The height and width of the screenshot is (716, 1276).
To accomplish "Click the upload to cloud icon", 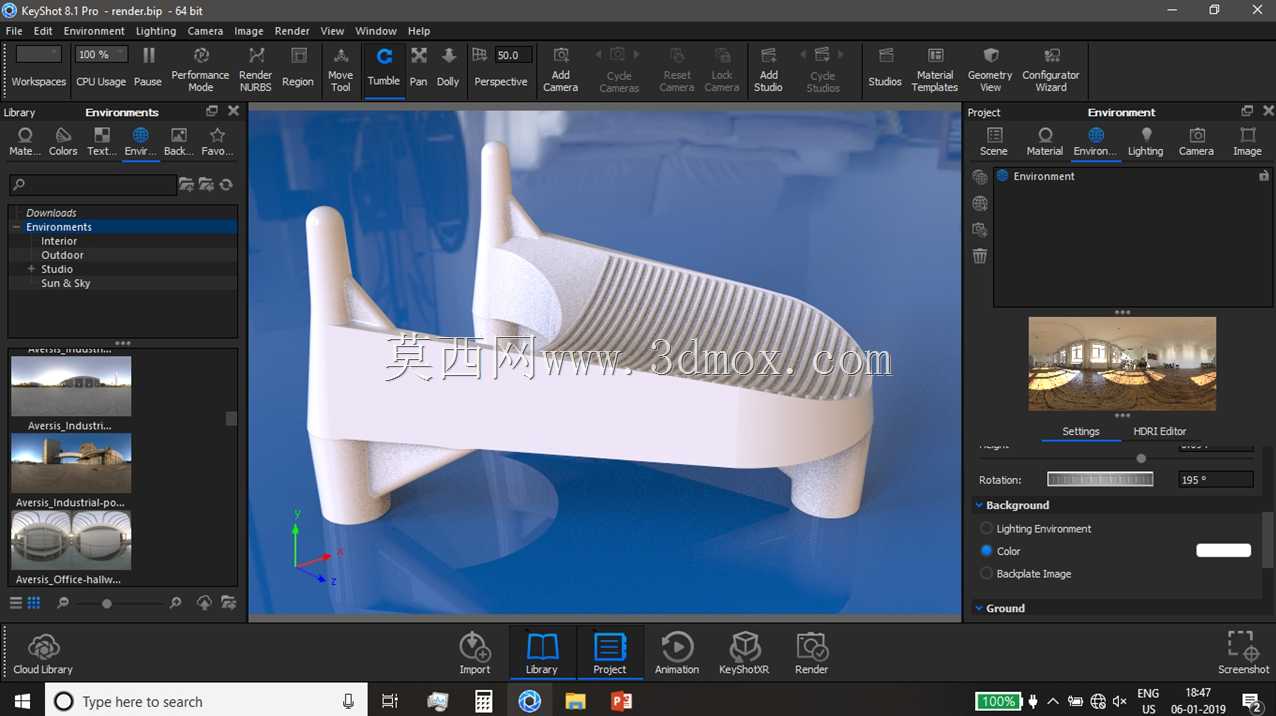I will click(204, 603).
